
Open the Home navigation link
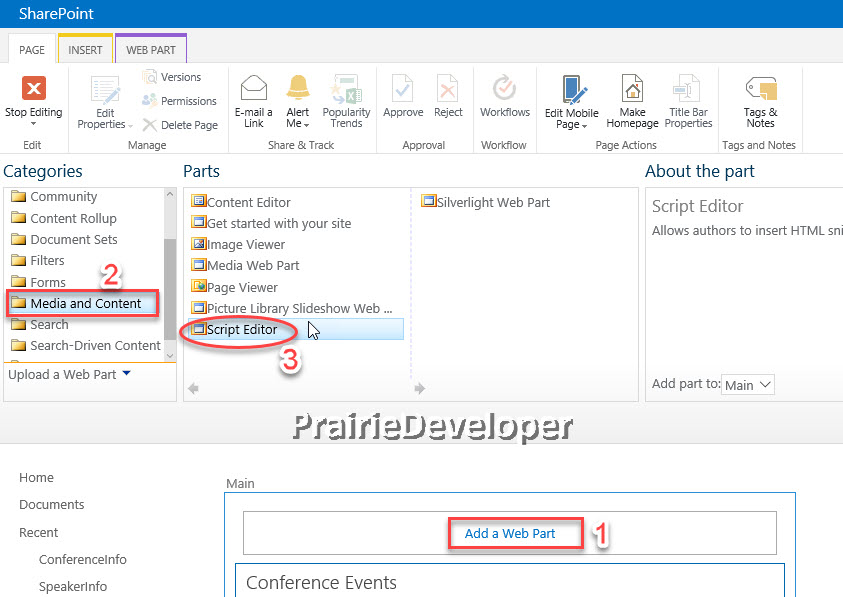click(x=36, y=478)
